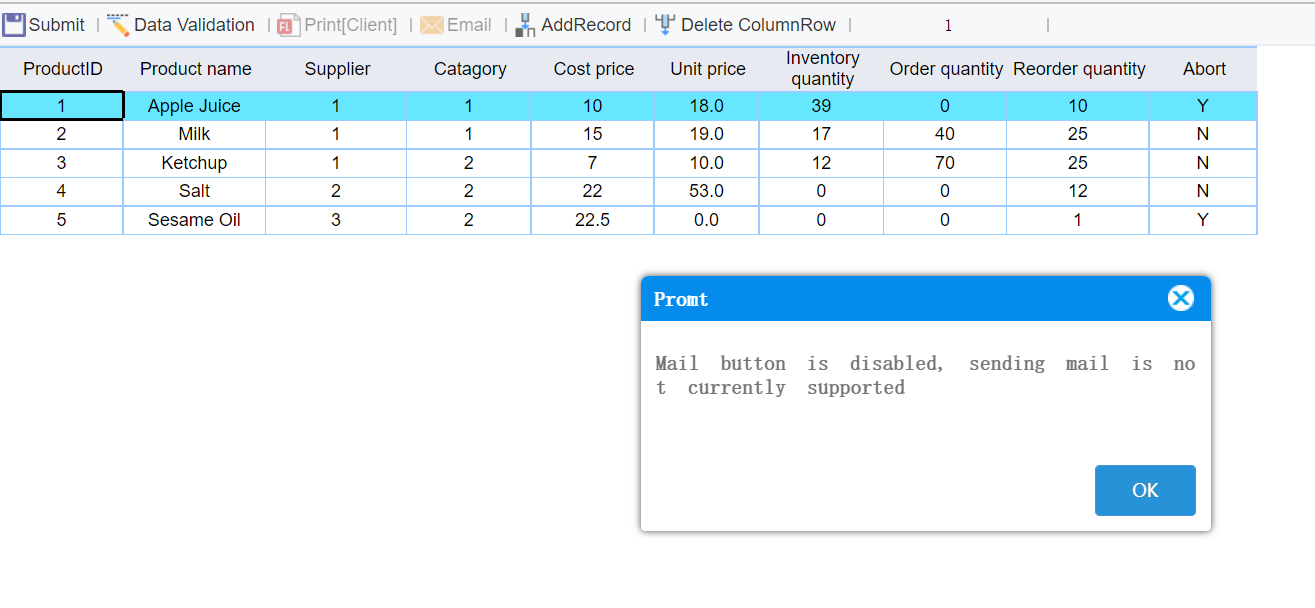Image resolution: width=1315 pixels, height=608 pixels.
Task: Select the Milk product name cell
Action: (195, 134)
